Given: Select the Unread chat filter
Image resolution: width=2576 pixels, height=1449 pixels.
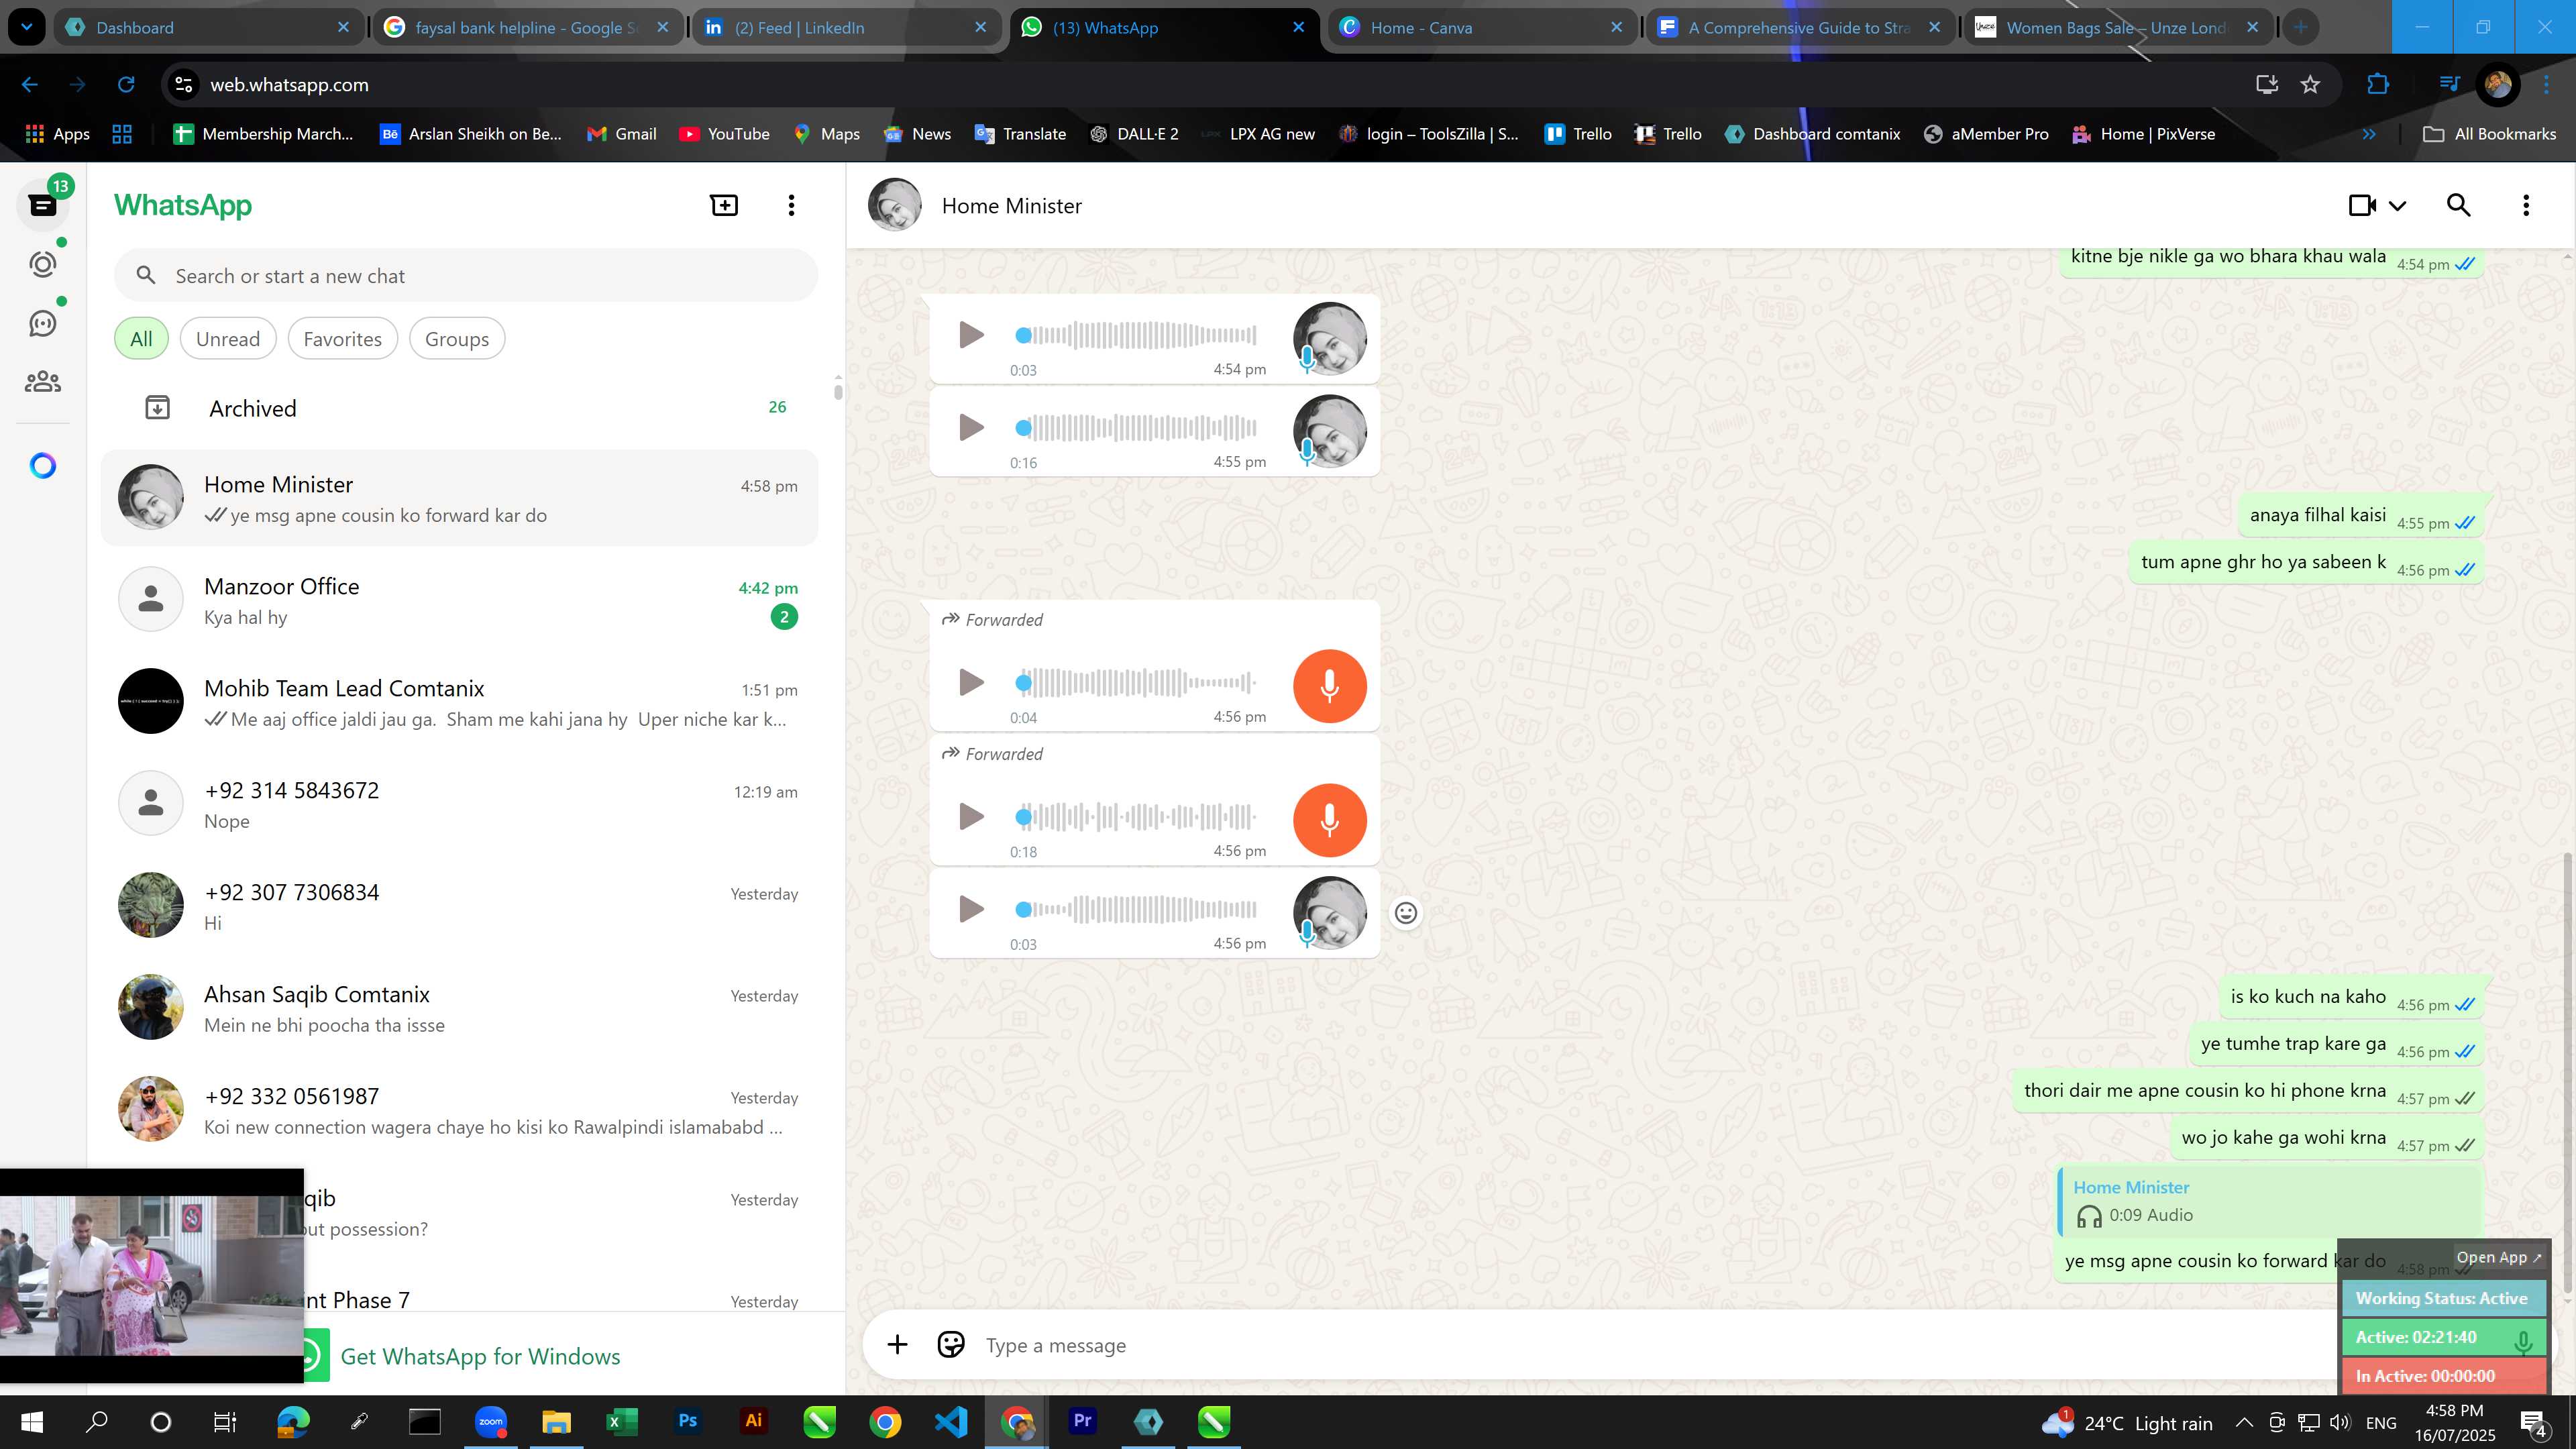Looking at the screenshot, I should [x=228, y=339].
